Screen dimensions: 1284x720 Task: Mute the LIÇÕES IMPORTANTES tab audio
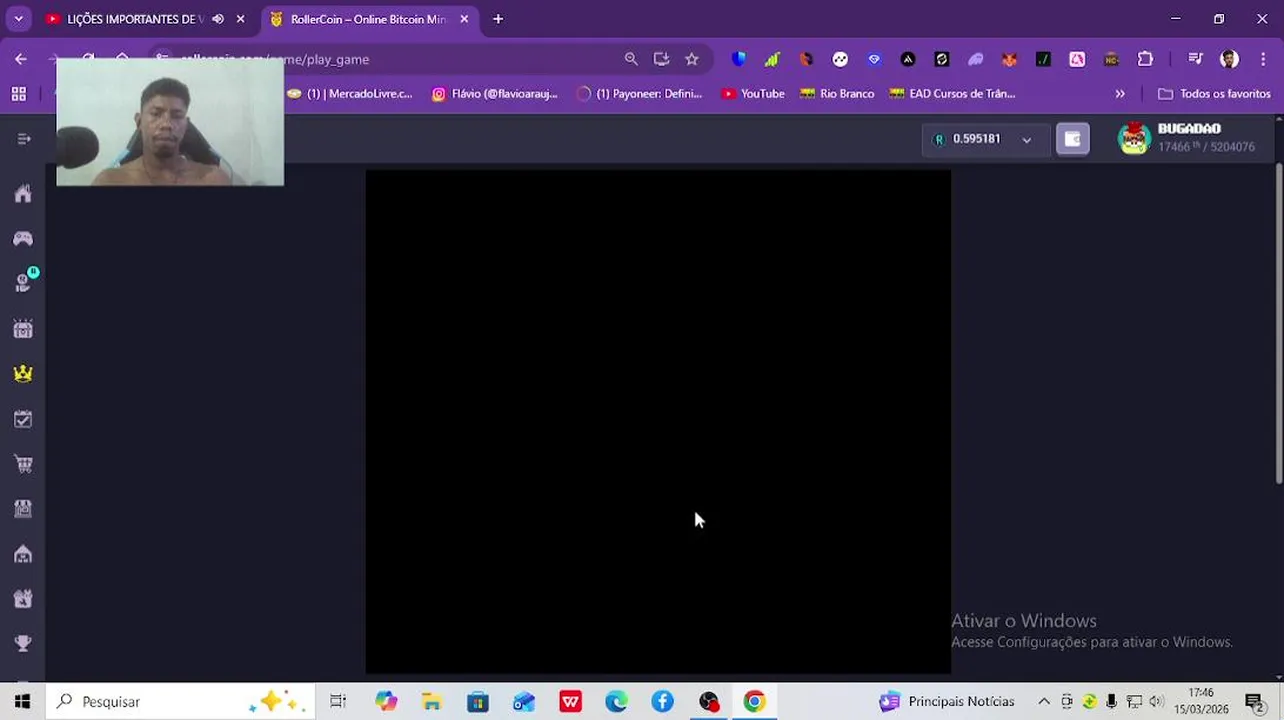[x=217, y=19]
